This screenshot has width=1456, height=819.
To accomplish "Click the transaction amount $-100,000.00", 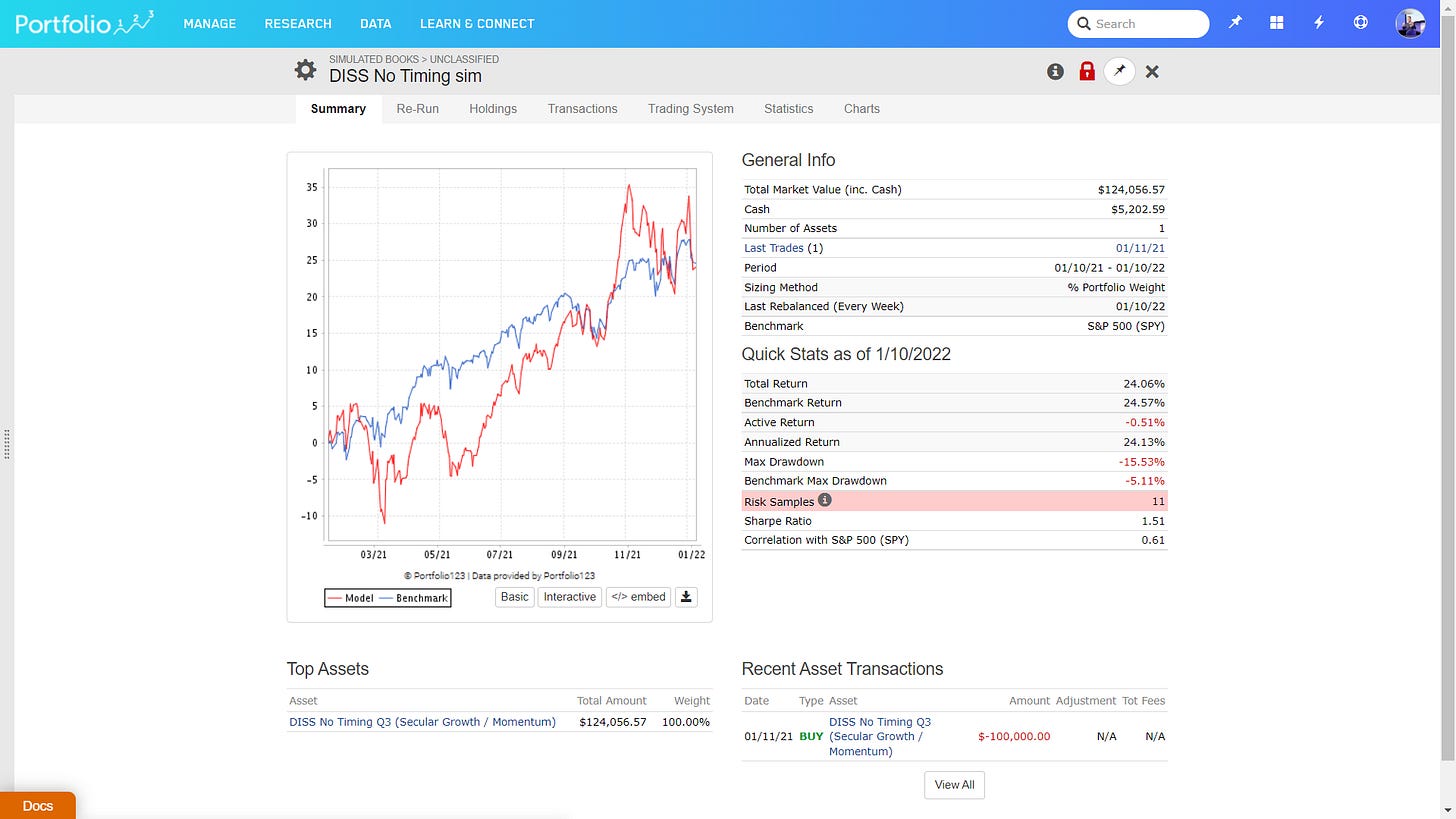I will (x=1014, y=736).
